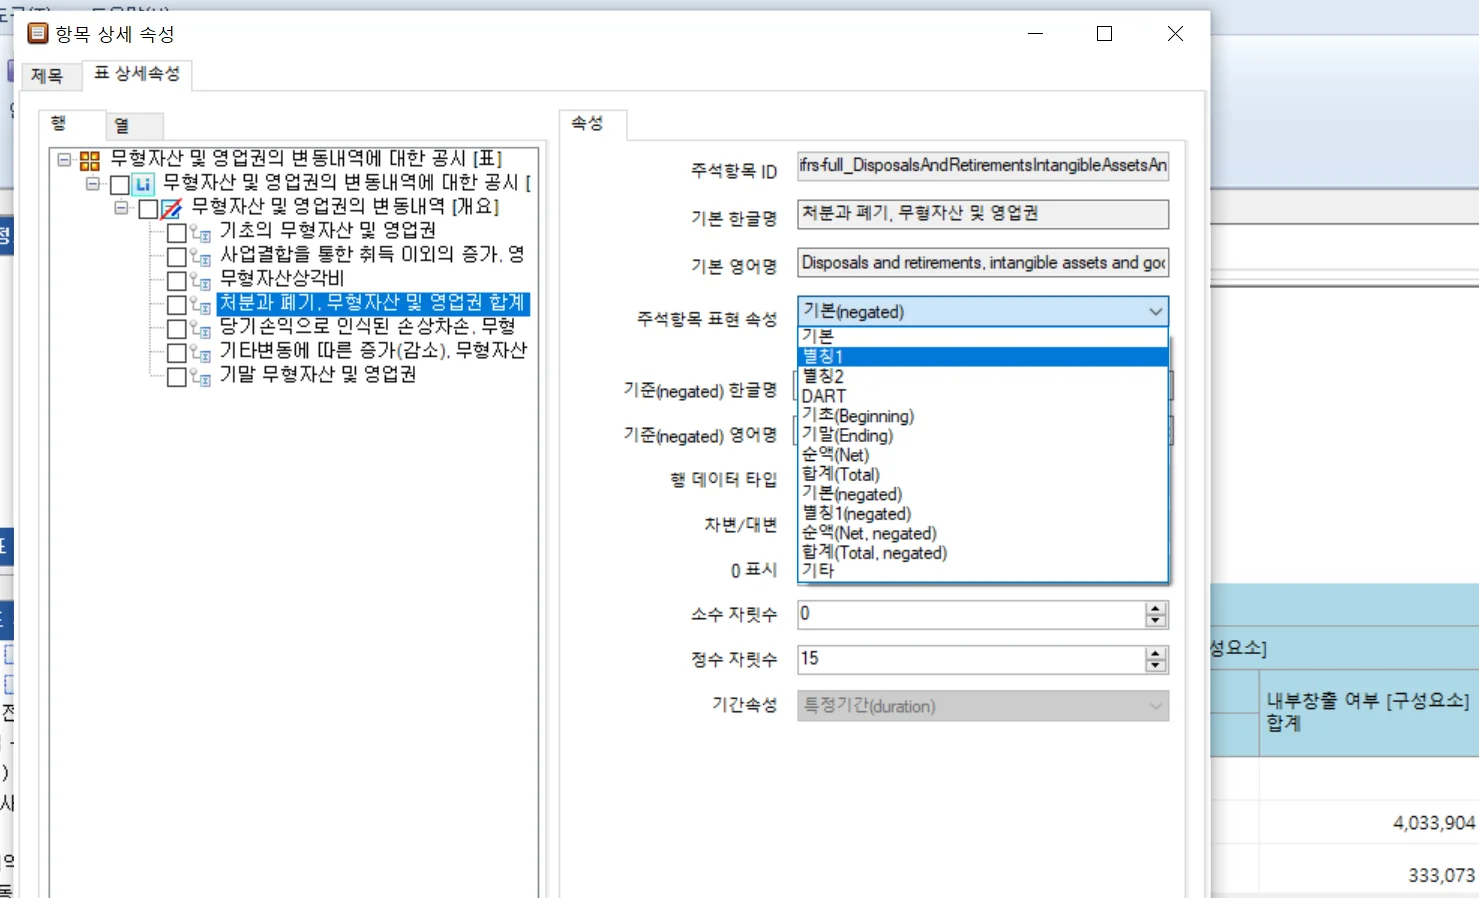Close the 주석항목 표현 속성 dropdown arrow
This screenshot has width=1479, height=898.
(1155, 311)
